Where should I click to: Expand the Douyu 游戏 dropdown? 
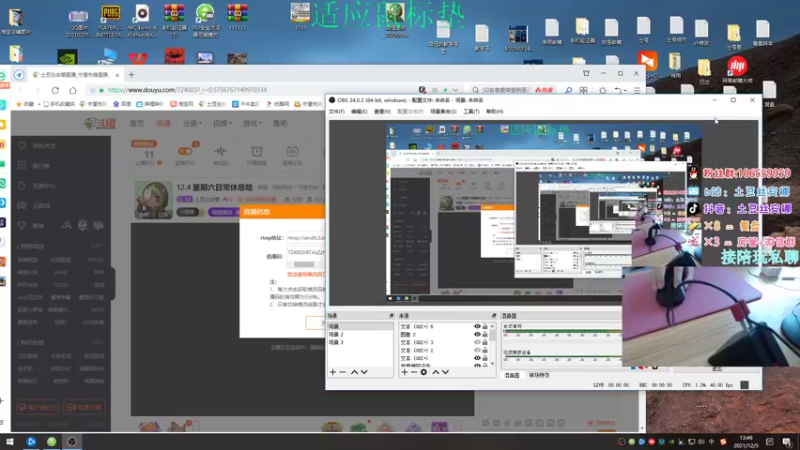[x=252, y=123]
